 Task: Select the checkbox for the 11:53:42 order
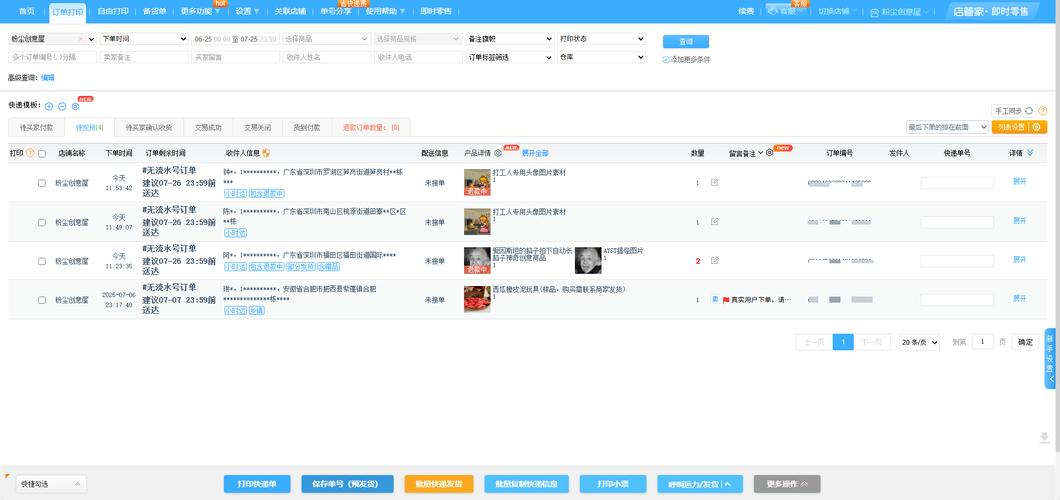42,183
